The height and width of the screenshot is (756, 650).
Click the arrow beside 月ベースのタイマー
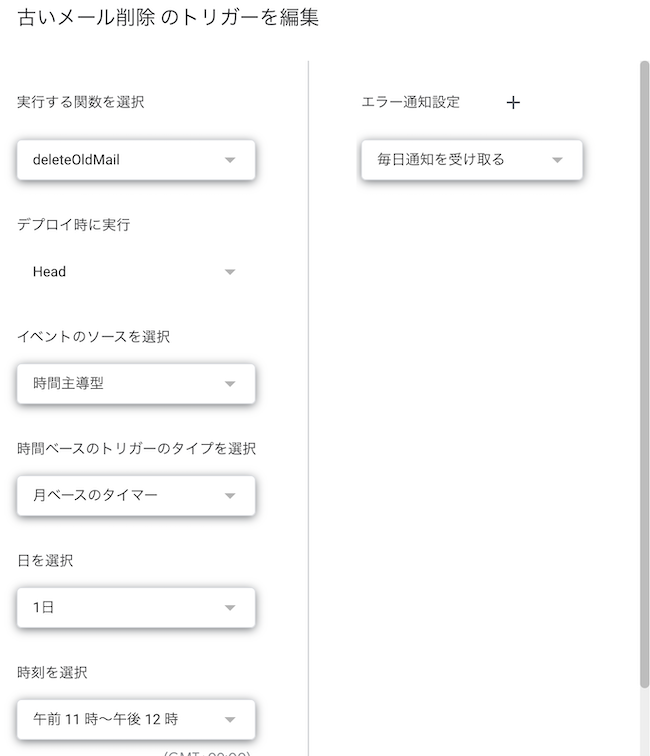click(230, 496)
